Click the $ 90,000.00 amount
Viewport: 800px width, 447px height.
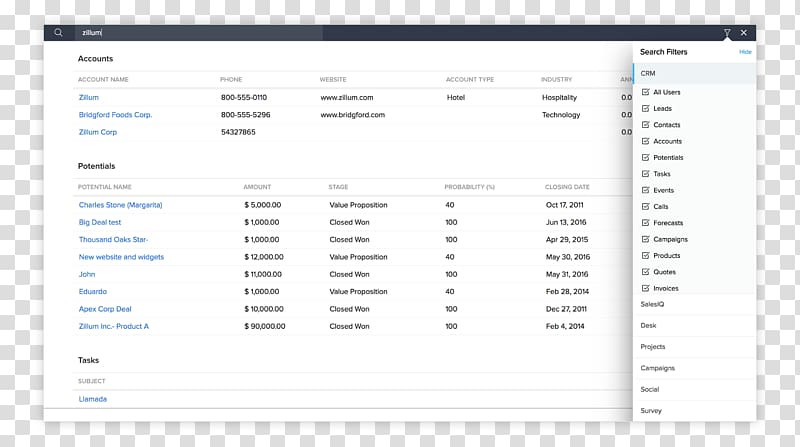pos(265,327)
